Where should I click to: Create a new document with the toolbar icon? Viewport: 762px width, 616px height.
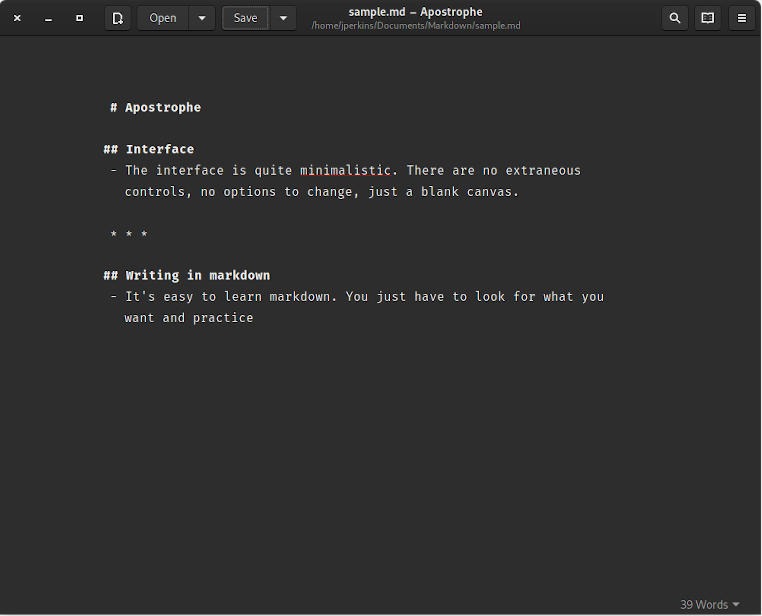(118, 18)
